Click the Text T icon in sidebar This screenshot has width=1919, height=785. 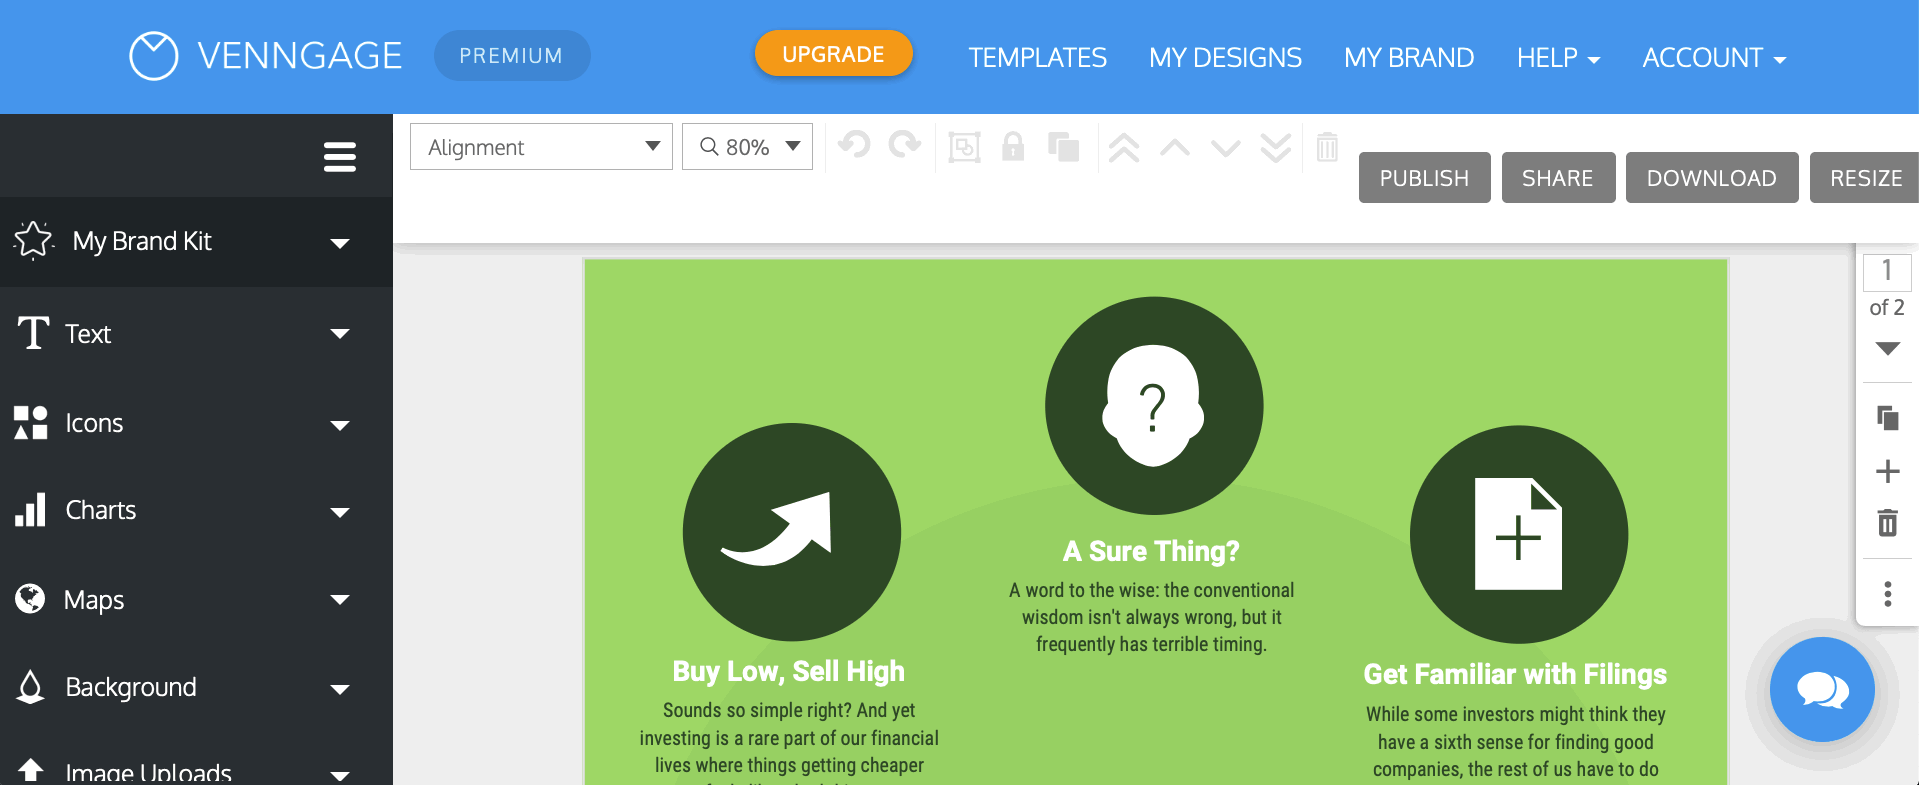34,333
